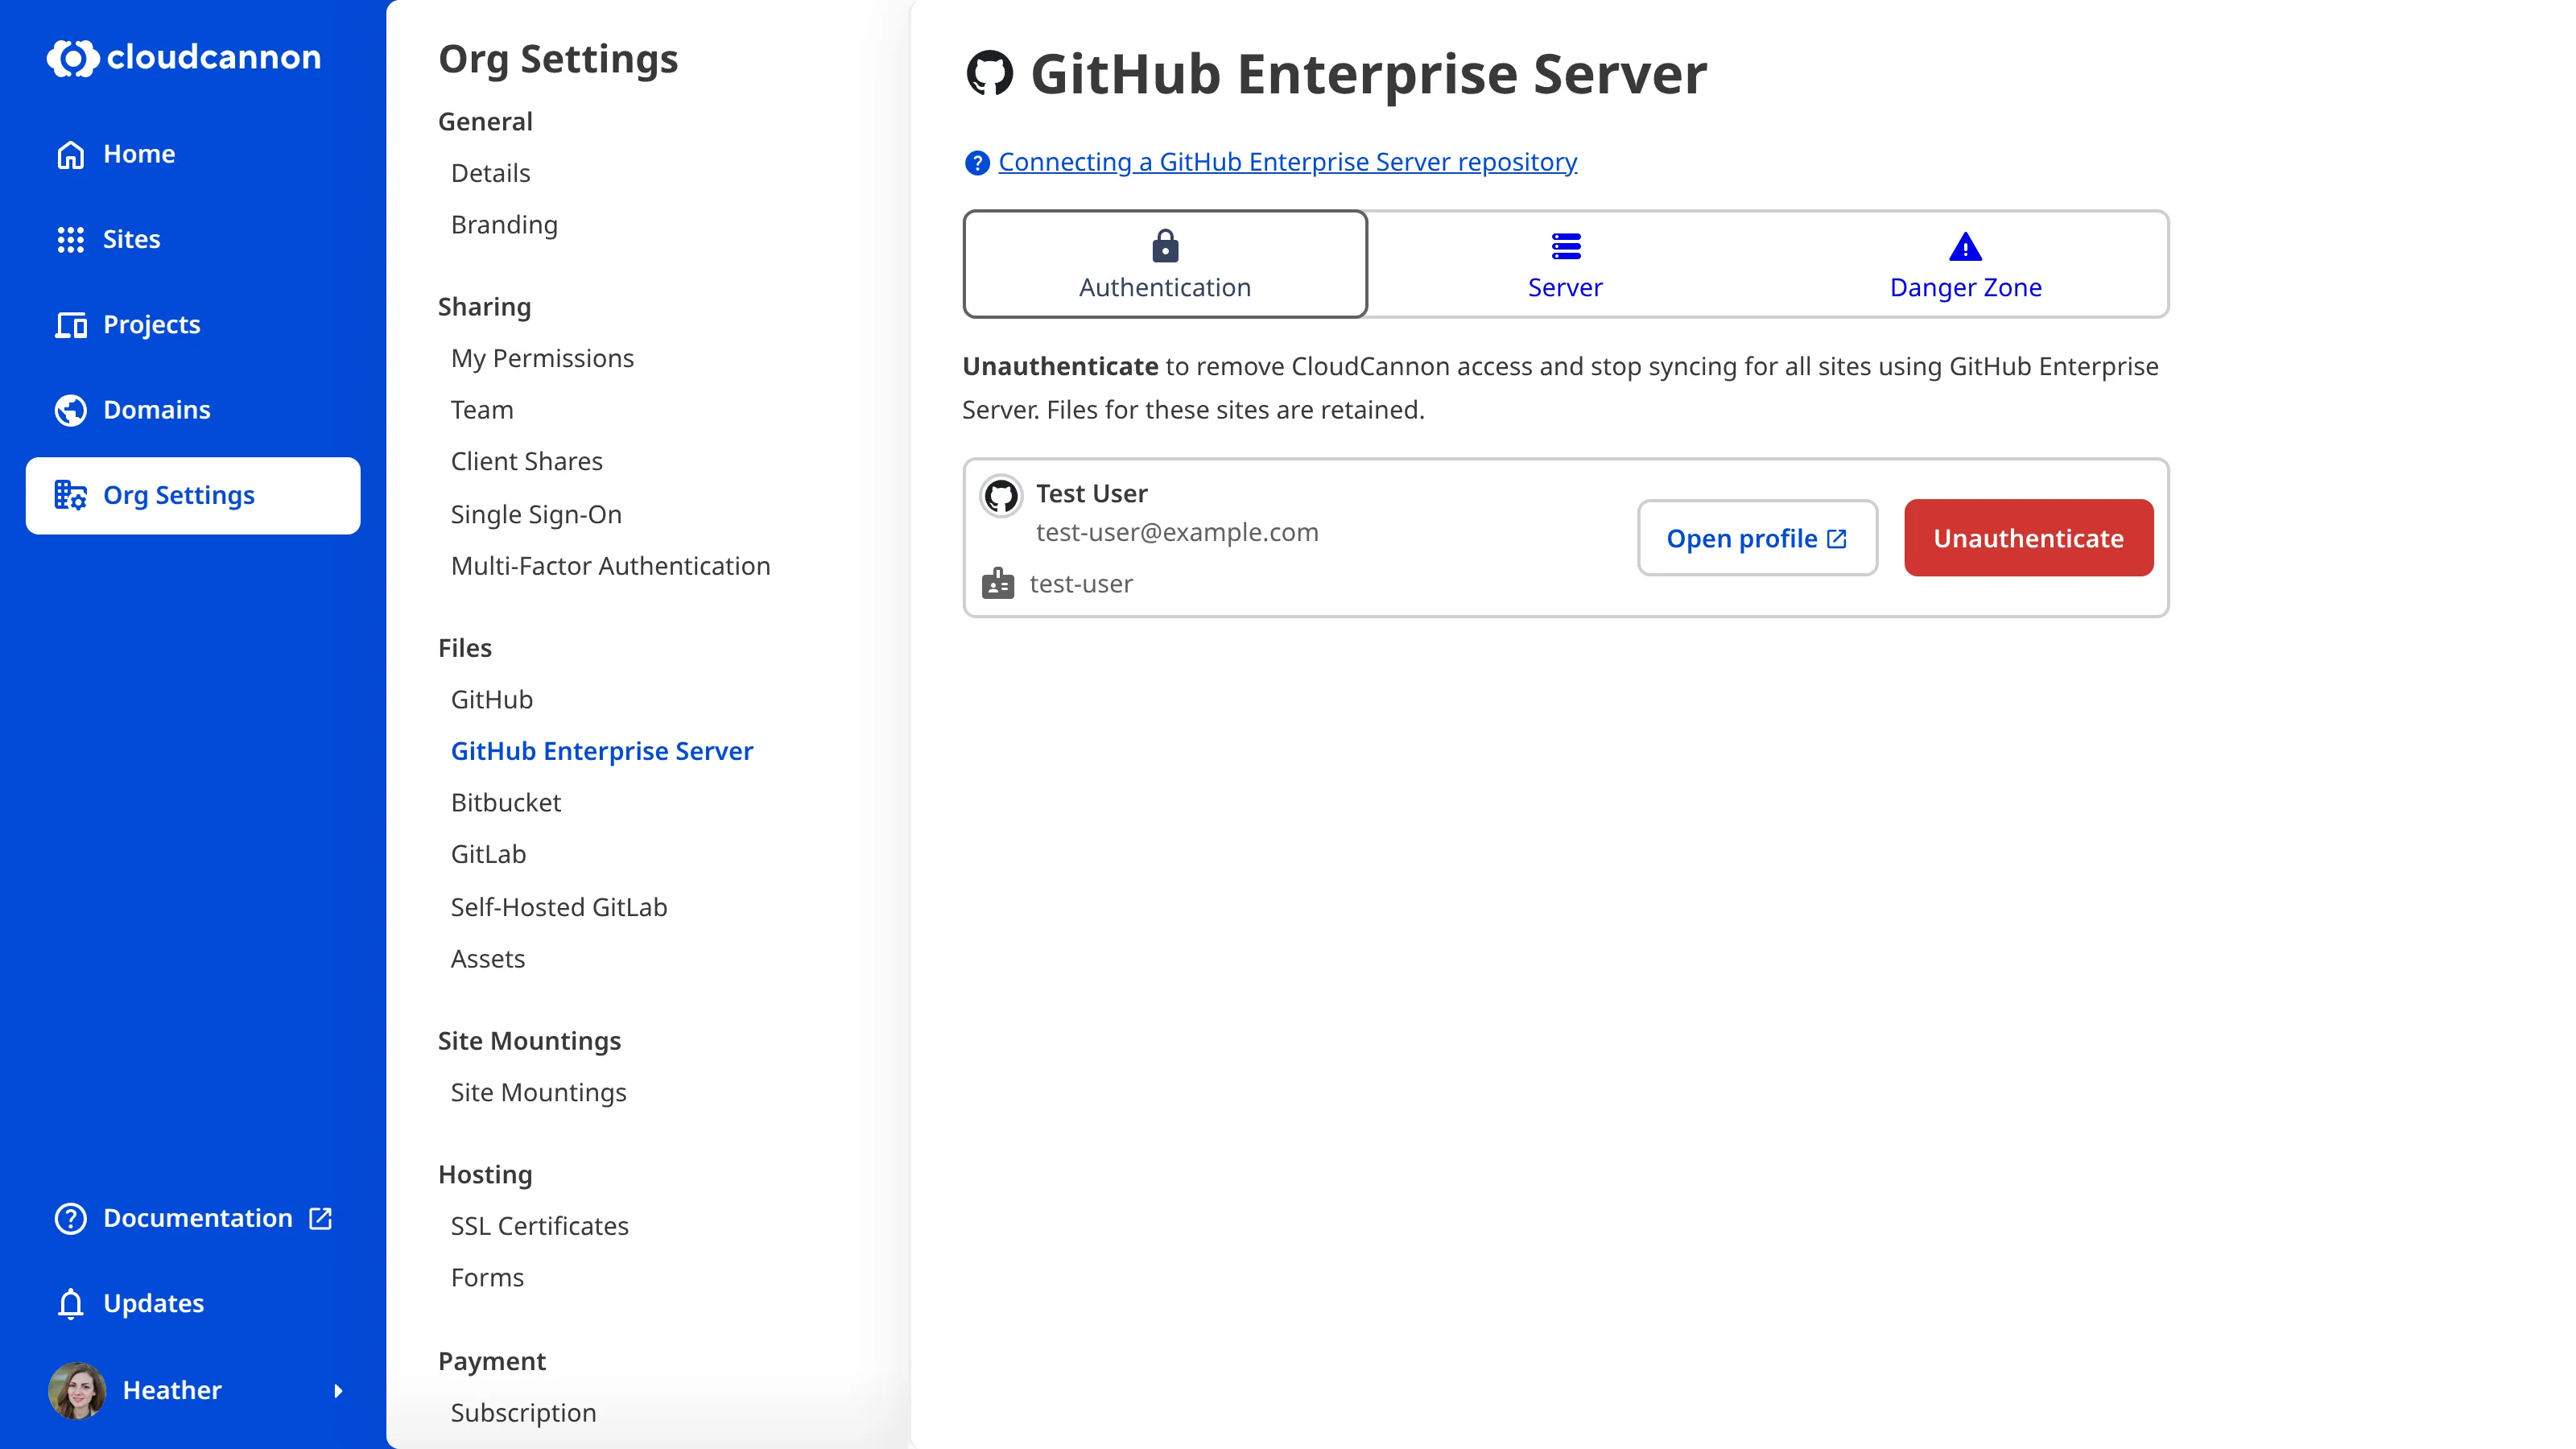Click the Danger Zone warning icon

(x=1965, y=246)
